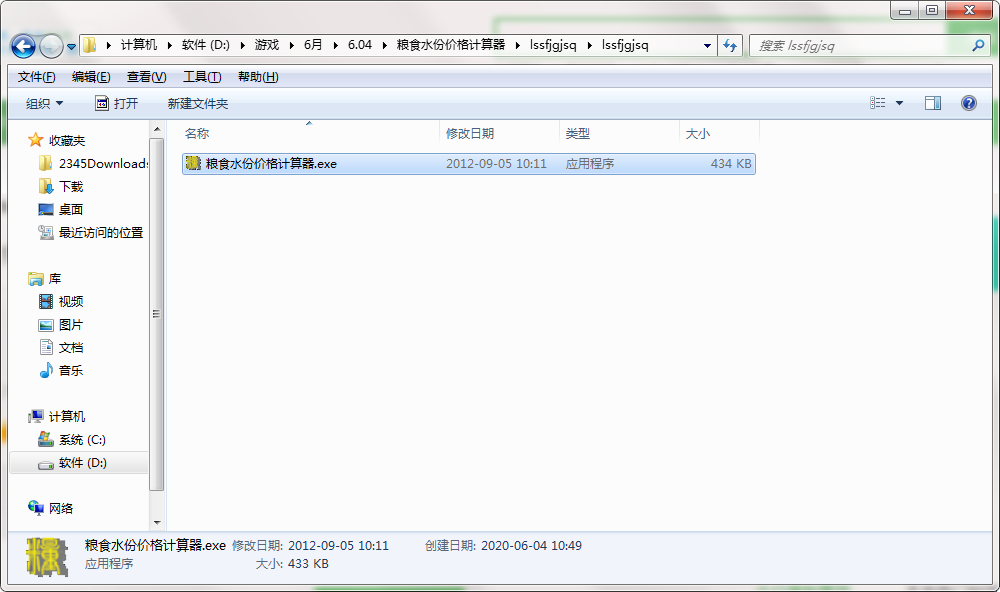Click the 库 libraries icon
This screenshot has width=1000, height=592.
click(x=36, y=279)
